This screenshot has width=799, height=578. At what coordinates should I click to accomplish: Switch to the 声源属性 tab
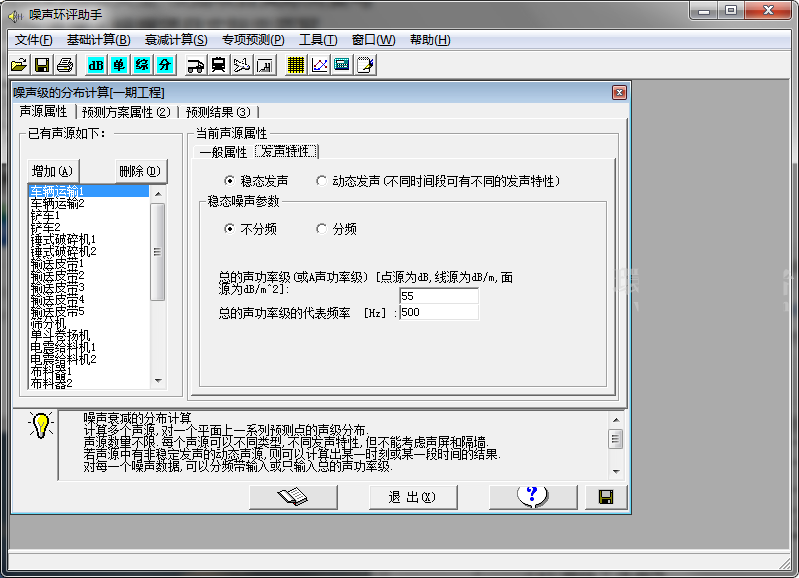[x=43, y=111]
